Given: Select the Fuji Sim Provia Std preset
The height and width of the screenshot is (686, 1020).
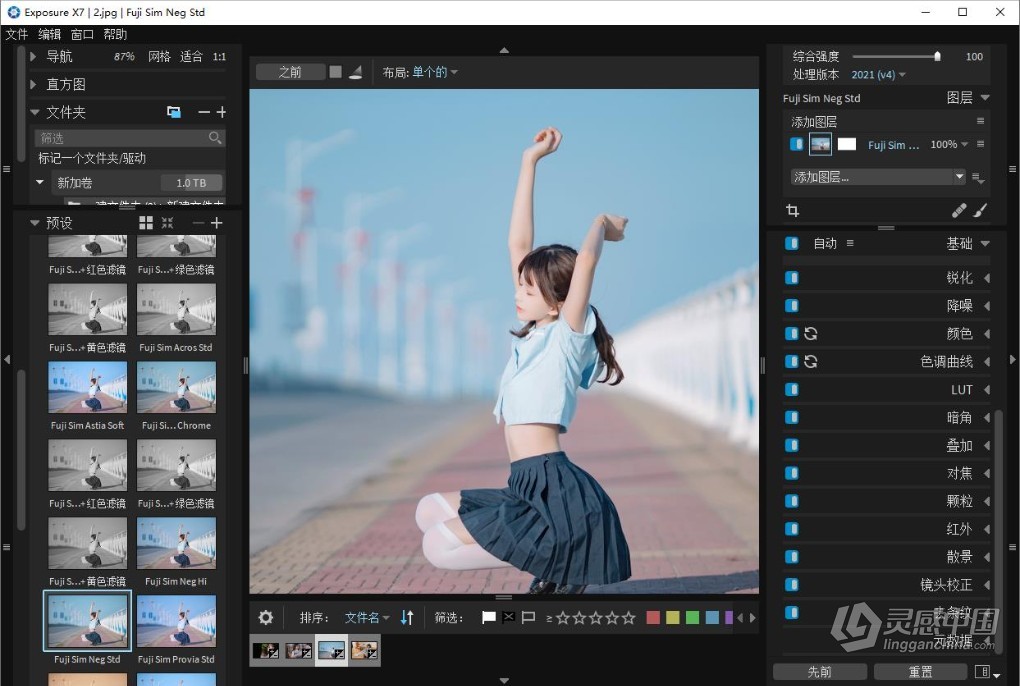Looking at the screenshot, I should [x=177, y=620].
